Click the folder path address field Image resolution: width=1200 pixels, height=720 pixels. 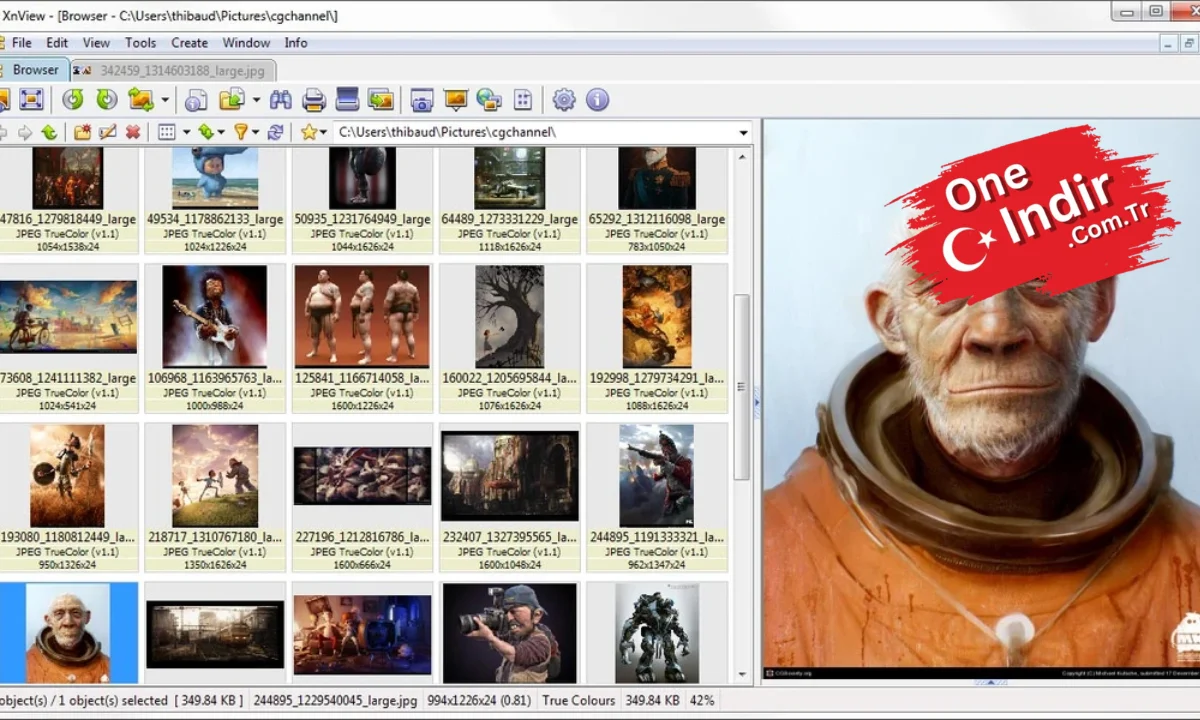point(535,132)
